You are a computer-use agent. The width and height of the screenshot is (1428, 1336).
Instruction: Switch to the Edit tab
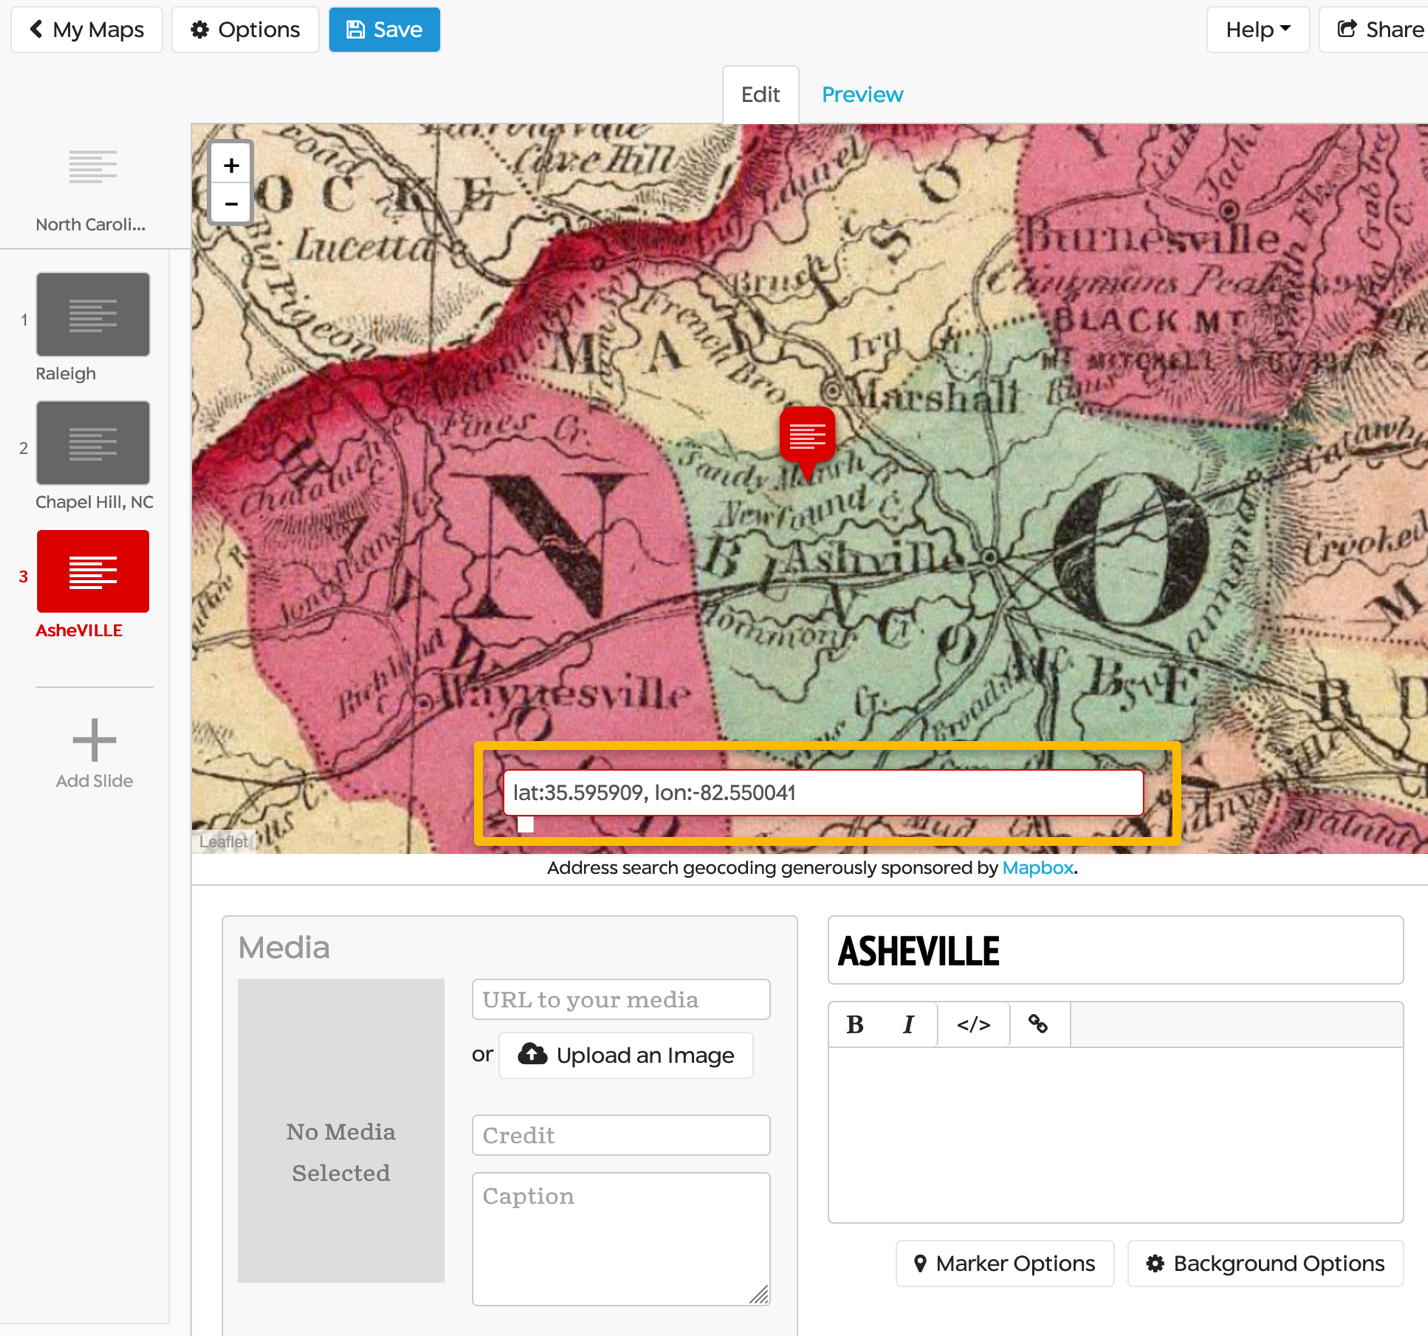[x=760, y=94]
